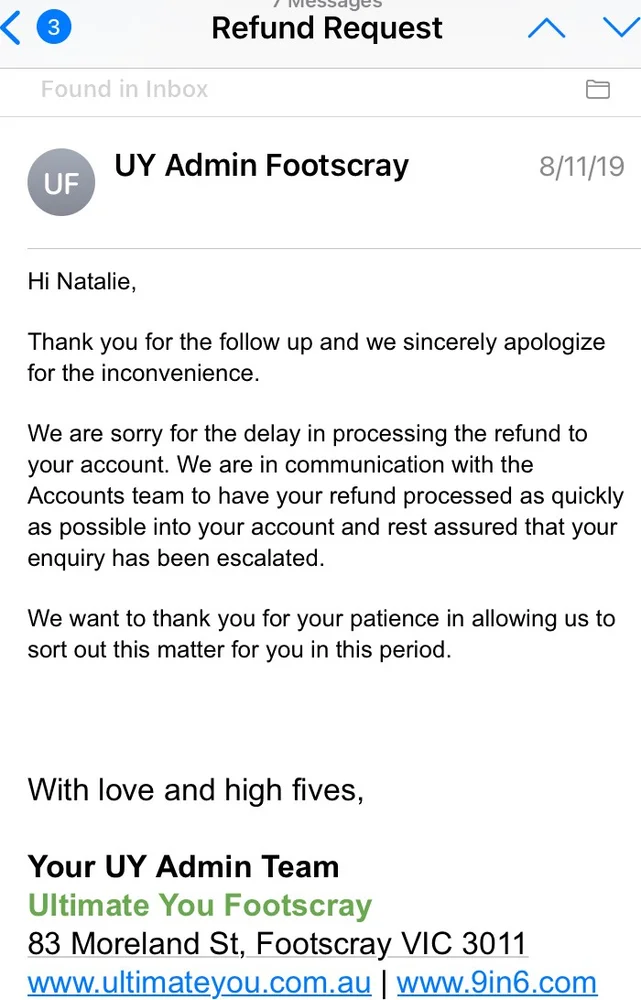Tap the paragraph about enquiry being escalated
Viewport: 641px width, 1000px height.
pyautogui.click(x=325, y=496)
